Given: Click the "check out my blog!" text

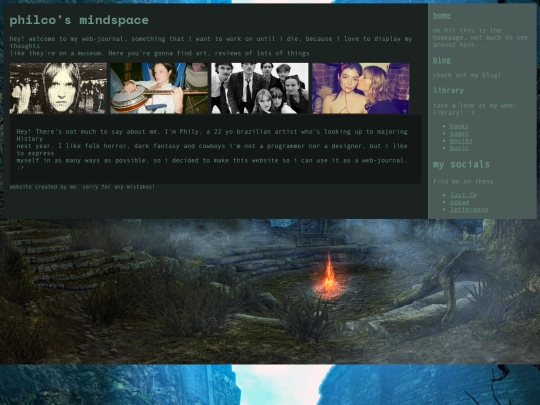Looking at the screenshot, I should [x=467, y=75].
